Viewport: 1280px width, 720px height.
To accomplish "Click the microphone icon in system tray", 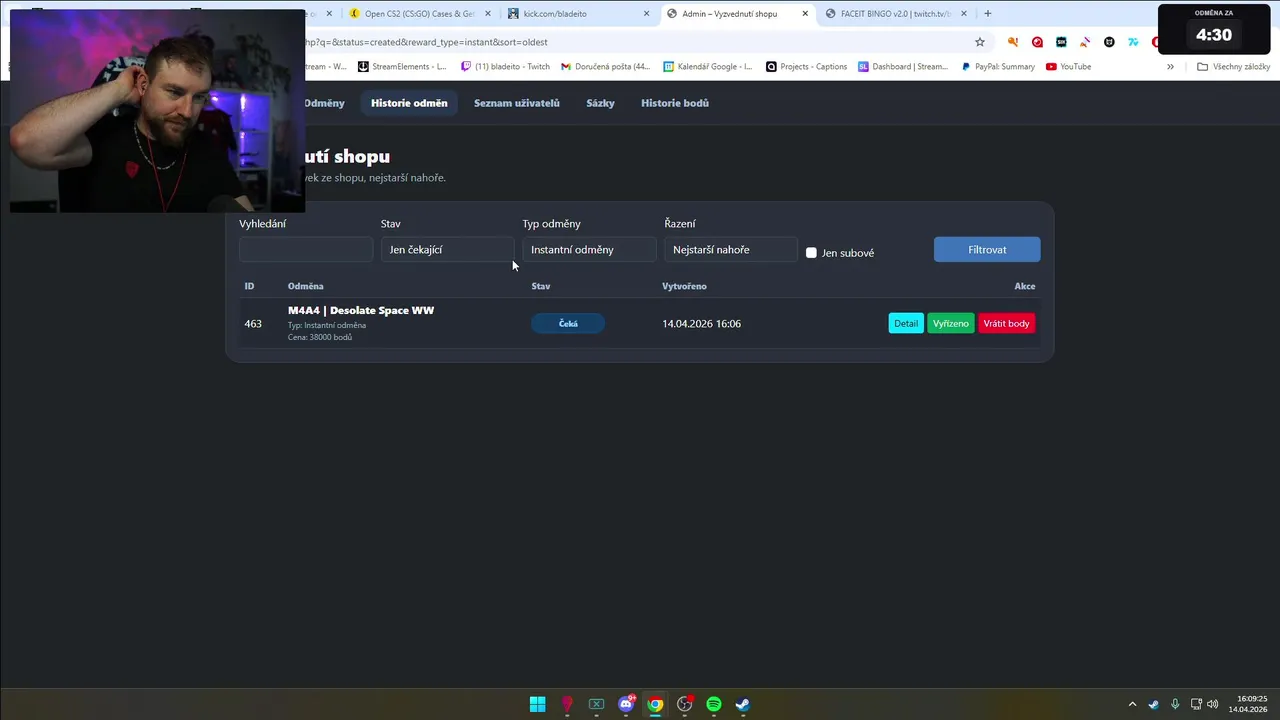I will pos(1175,704).
